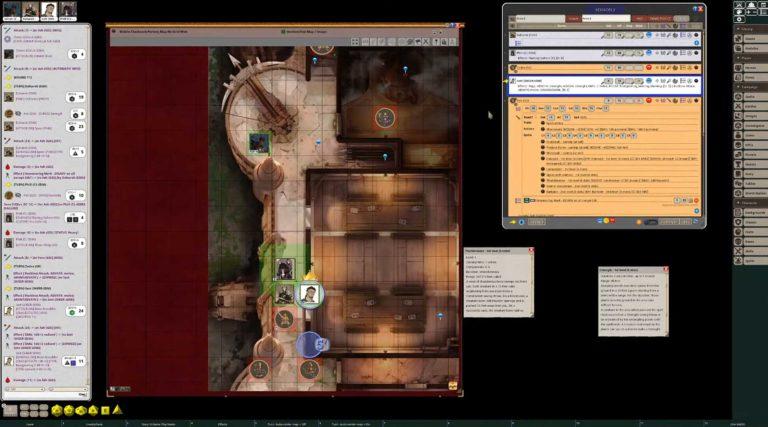
Task: Click the blue spell area circle on map
Action: click(311, 344)
